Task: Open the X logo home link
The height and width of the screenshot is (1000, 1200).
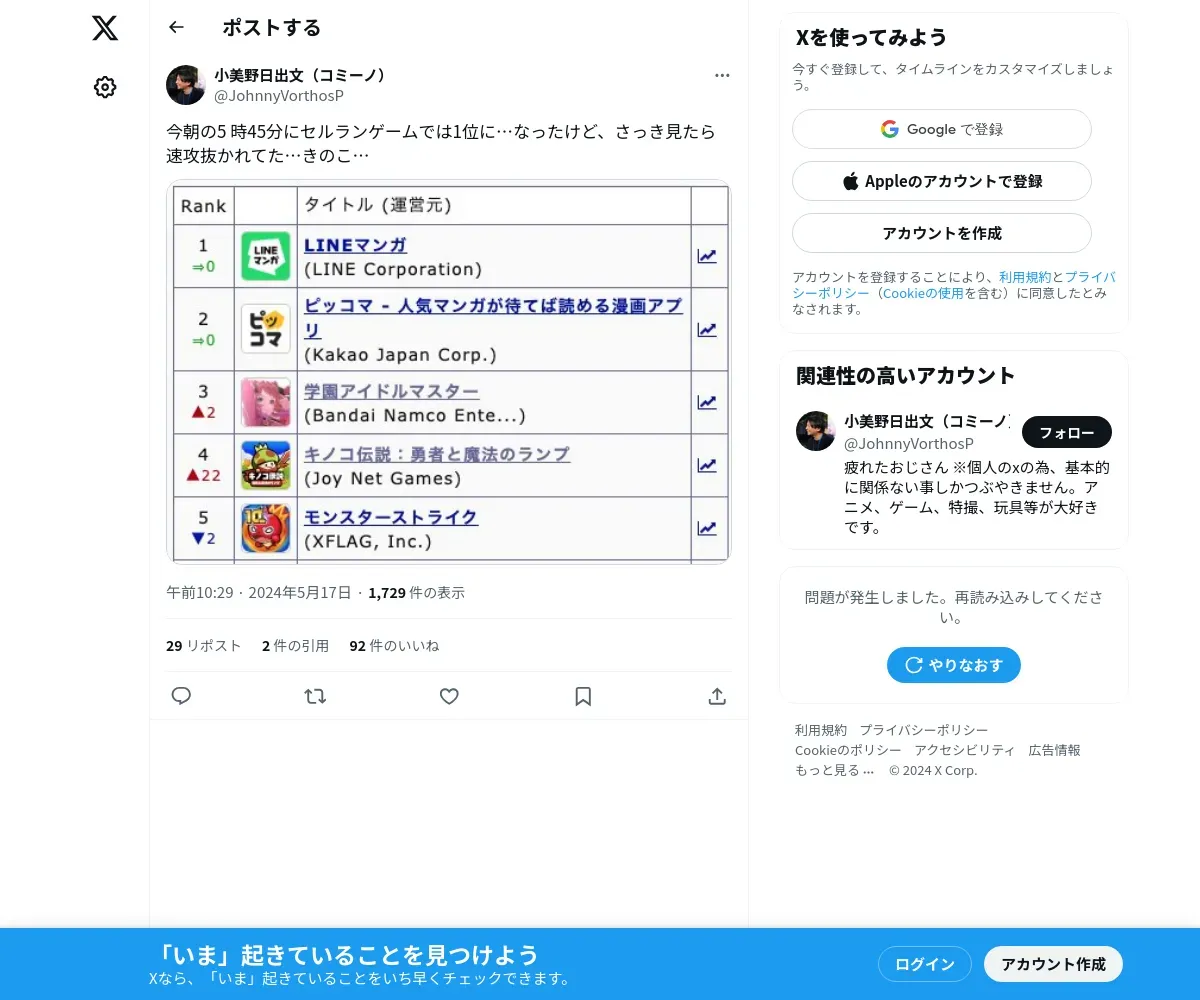Action: point(105,28)
